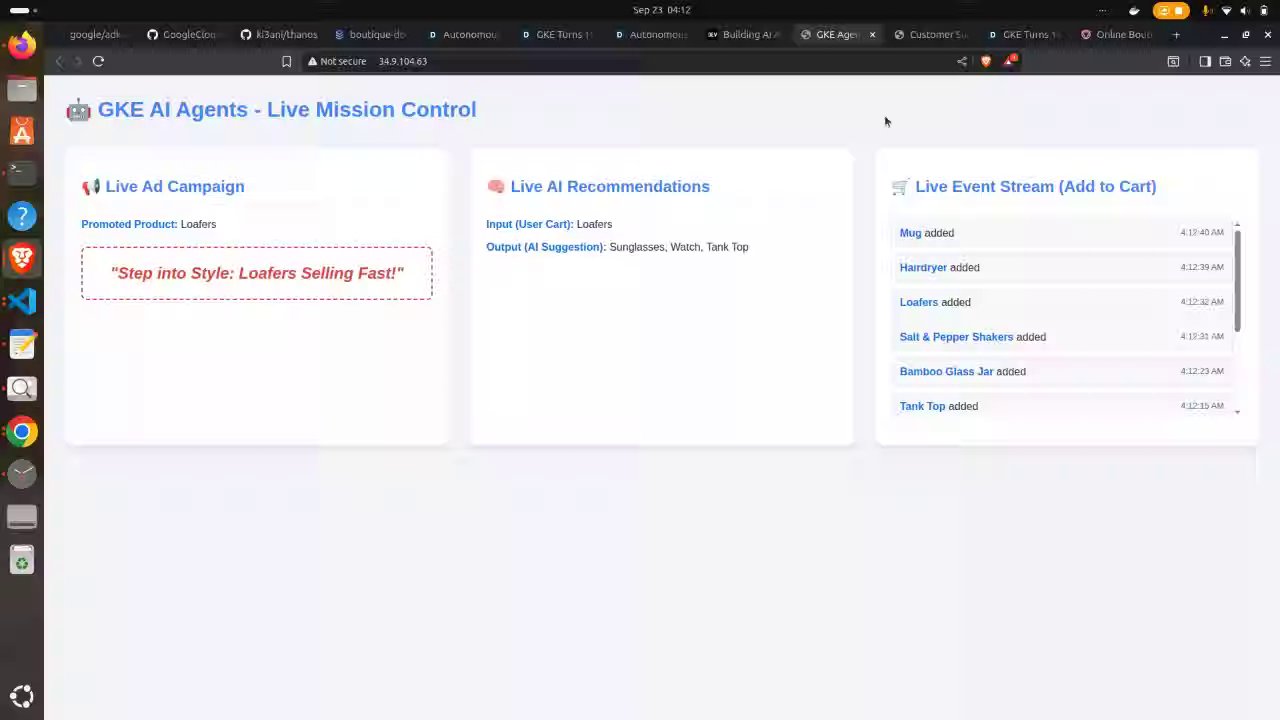Open Clocks app from dock
This screenshot has width=1280, height=720.
(22, 474)
